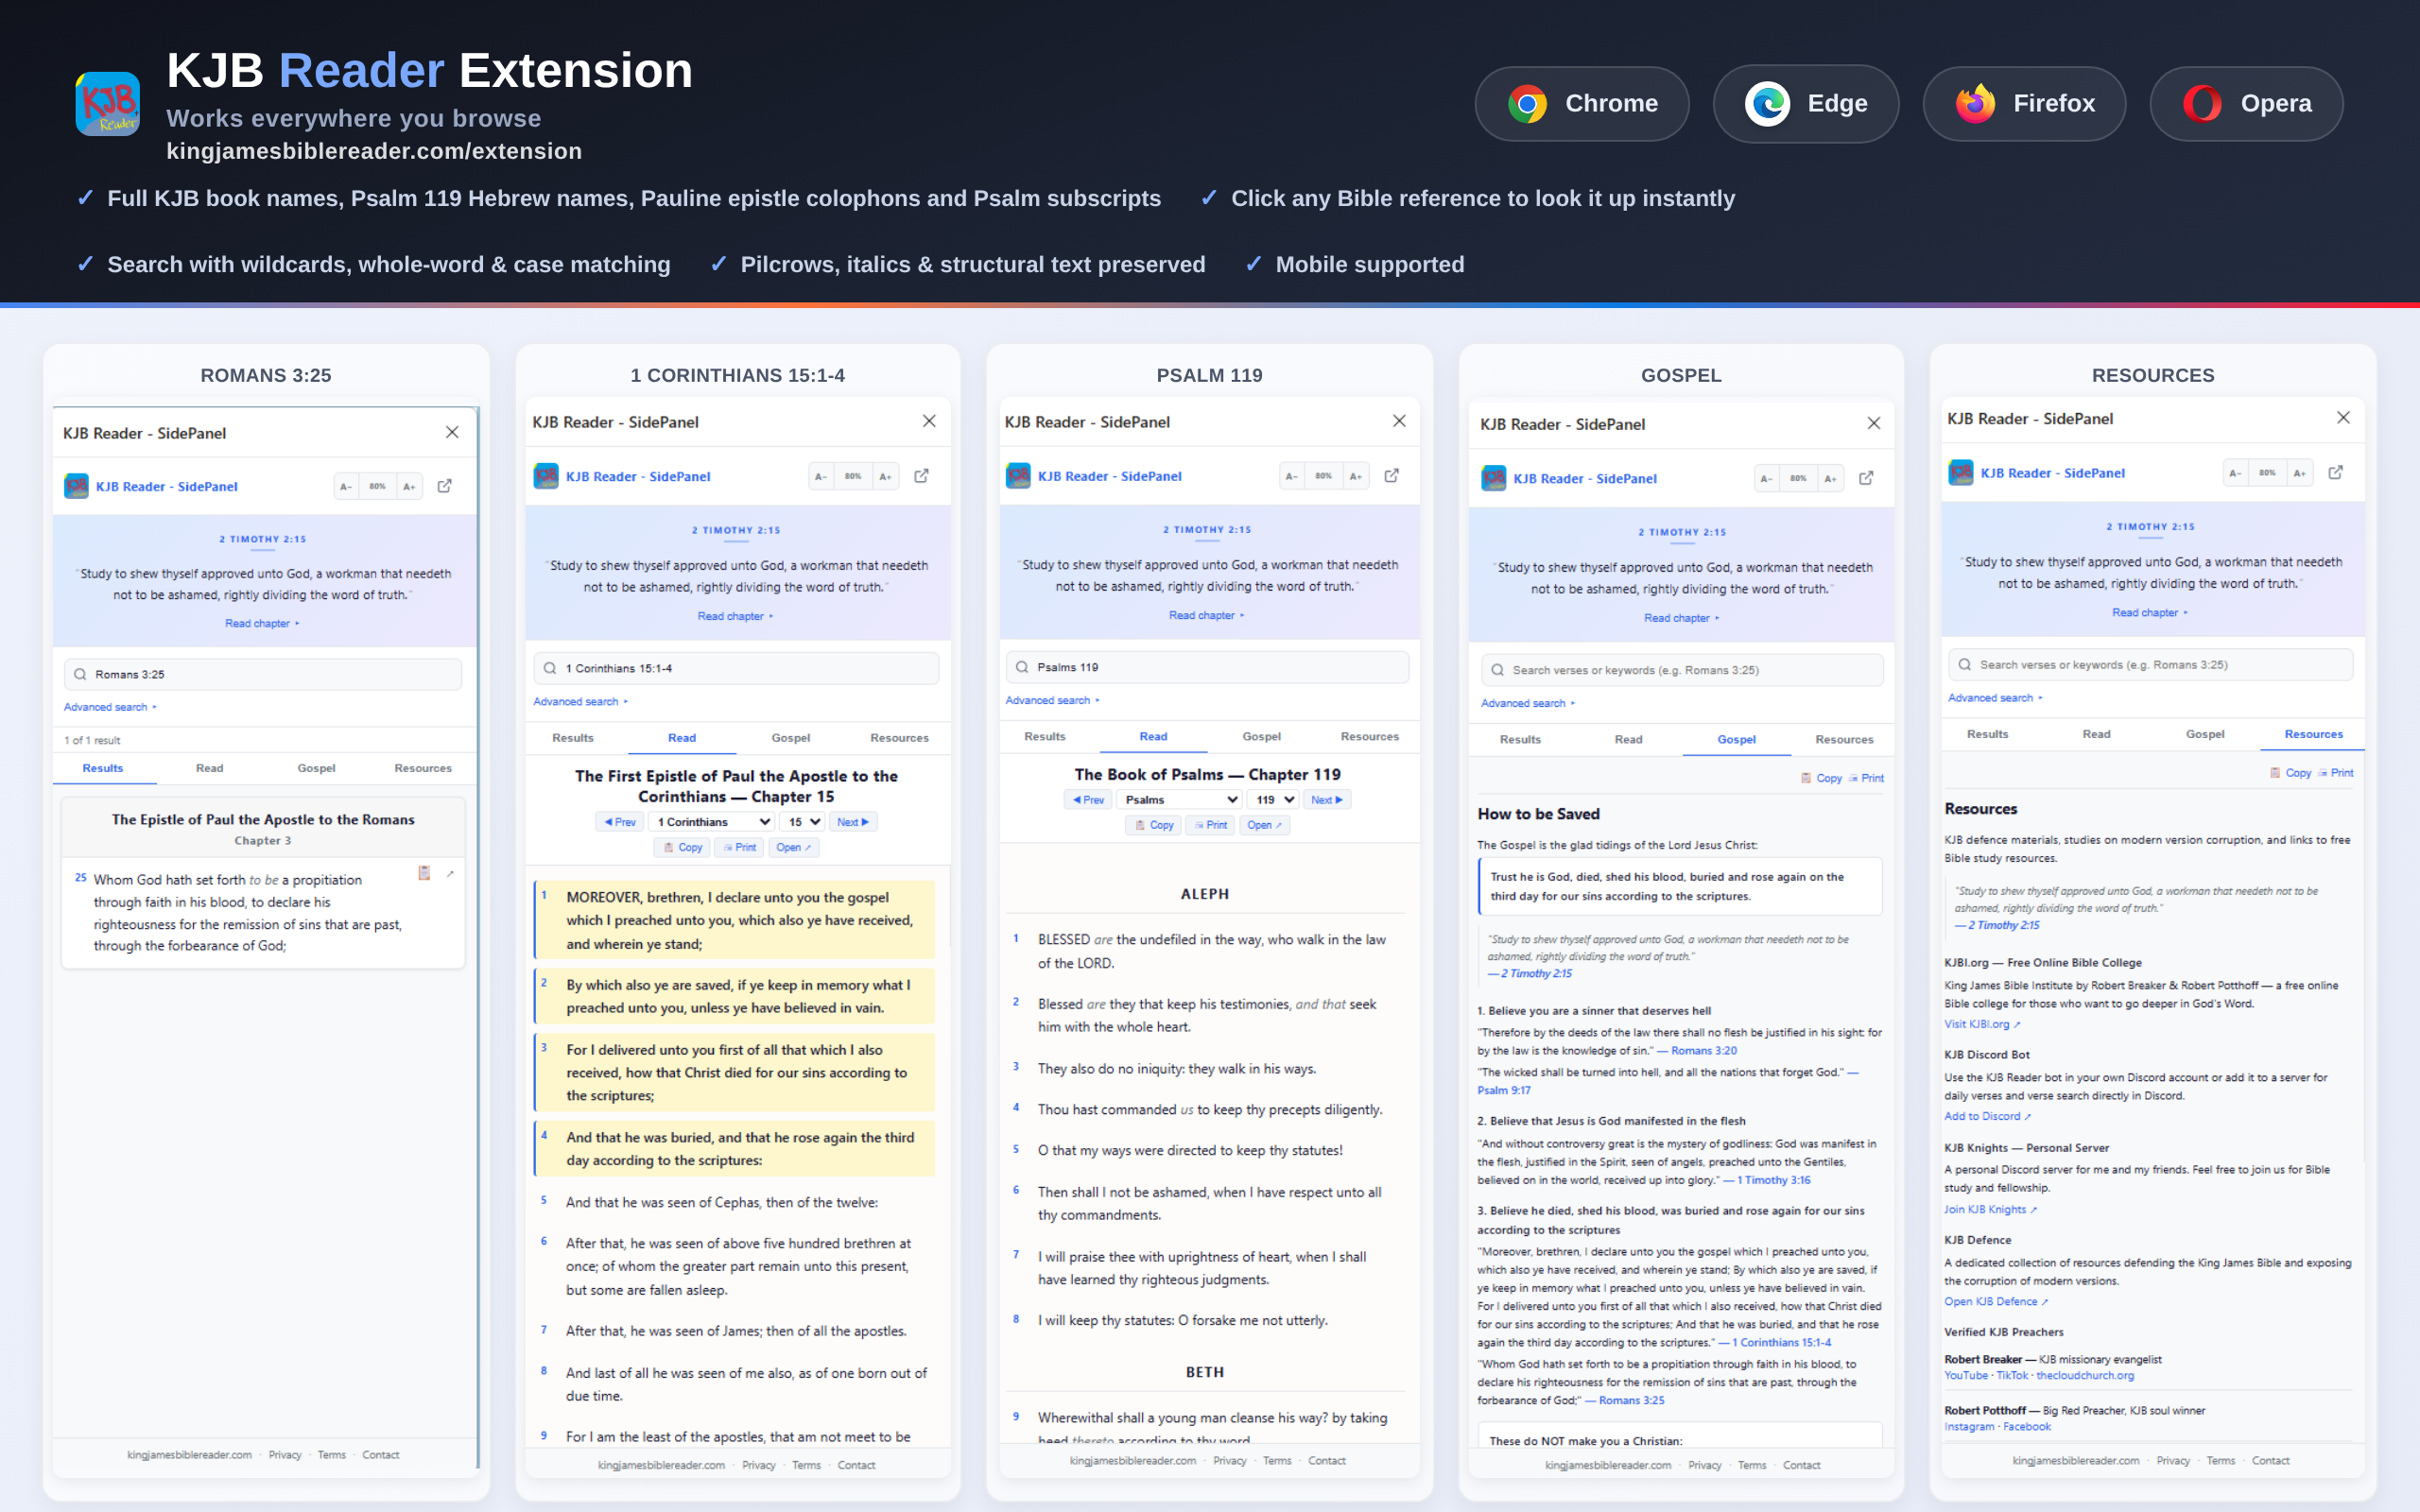The width and height of the screenshot is (2420, 1512).
Task: Click the Firefox browser icon
Action: point(1975,104)
